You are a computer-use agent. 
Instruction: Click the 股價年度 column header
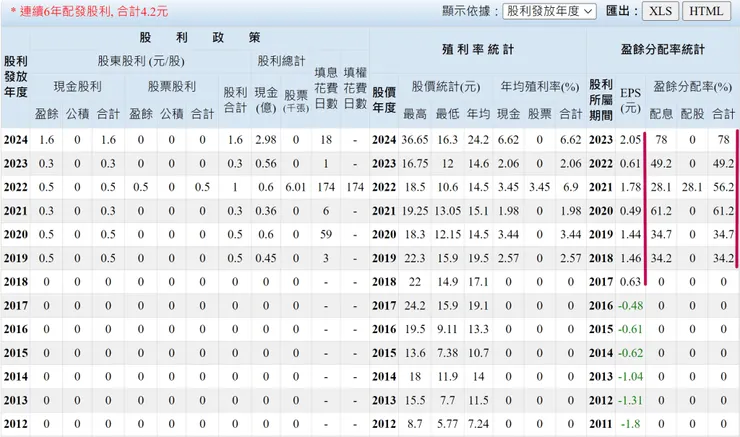[384, 100]
